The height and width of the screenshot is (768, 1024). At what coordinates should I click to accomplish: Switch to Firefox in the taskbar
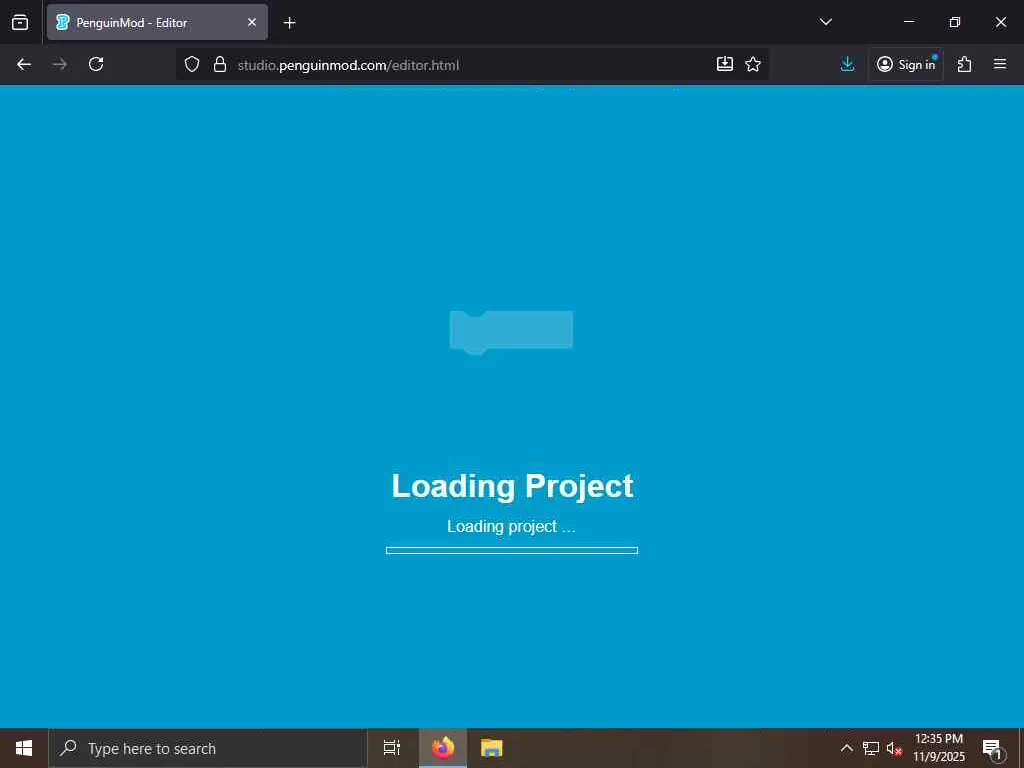443,748
